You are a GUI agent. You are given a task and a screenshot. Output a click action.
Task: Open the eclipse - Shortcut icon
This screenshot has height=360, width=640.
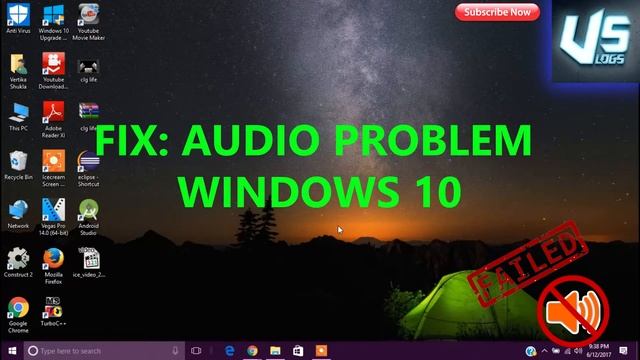(x=89, y=168)
